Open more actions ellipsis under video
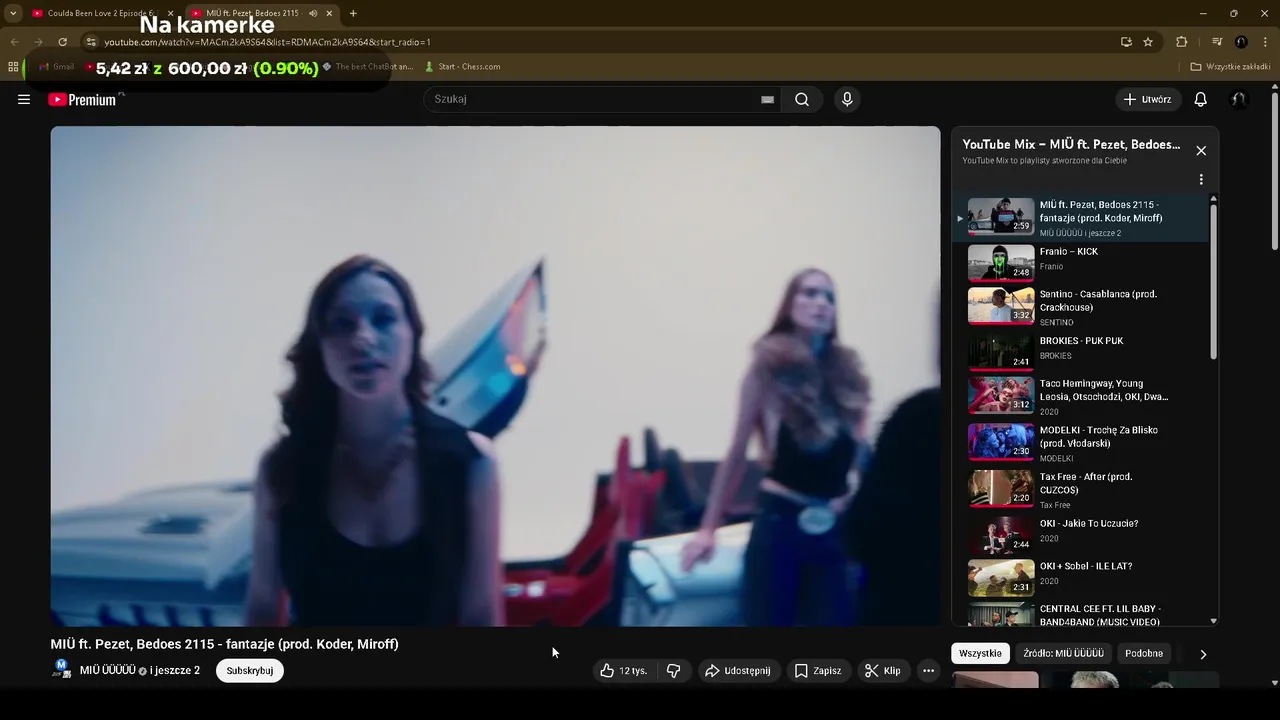This screenshot has width=1280, height=720. pyautogui.click(x=928, y=671)
